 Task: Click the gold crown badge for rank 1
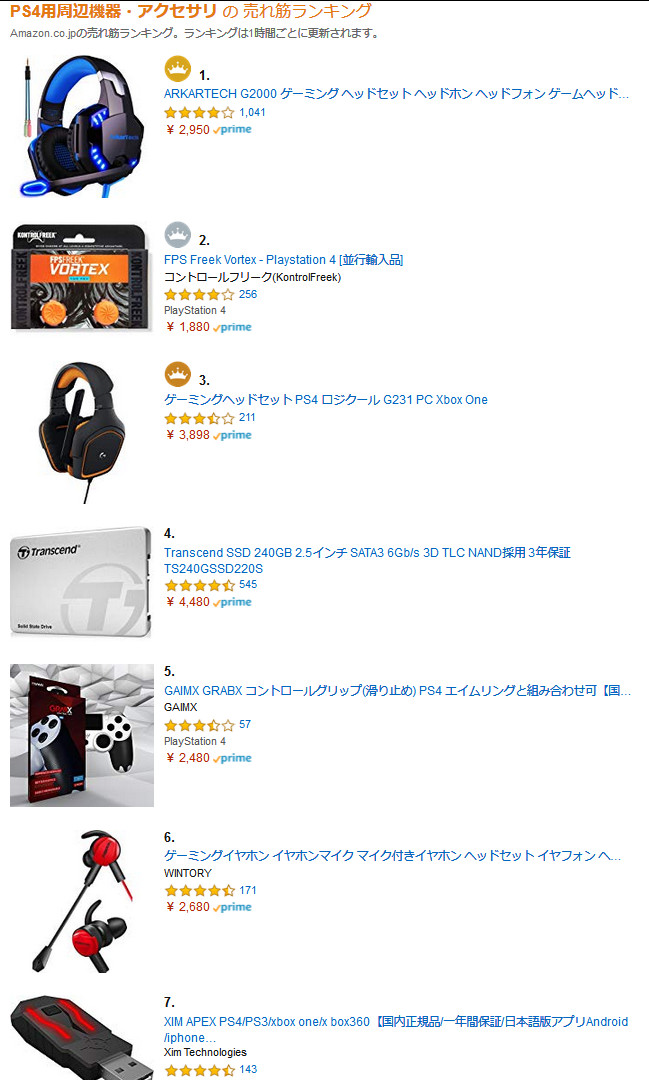[x=178, y=68]
